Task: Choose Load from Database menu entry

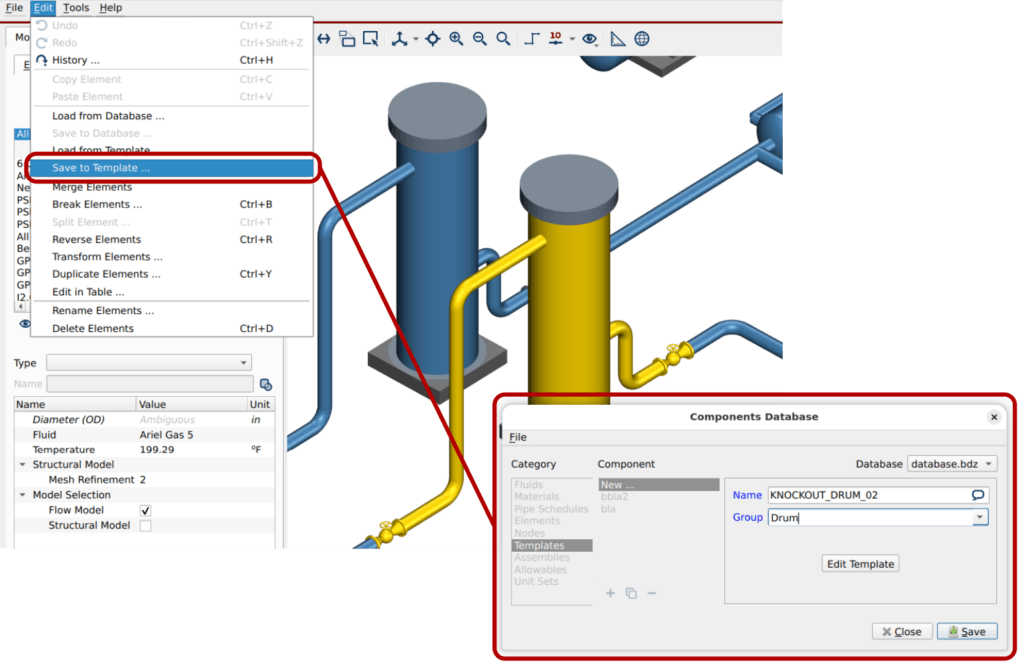Action: click(x=172, y=116)
